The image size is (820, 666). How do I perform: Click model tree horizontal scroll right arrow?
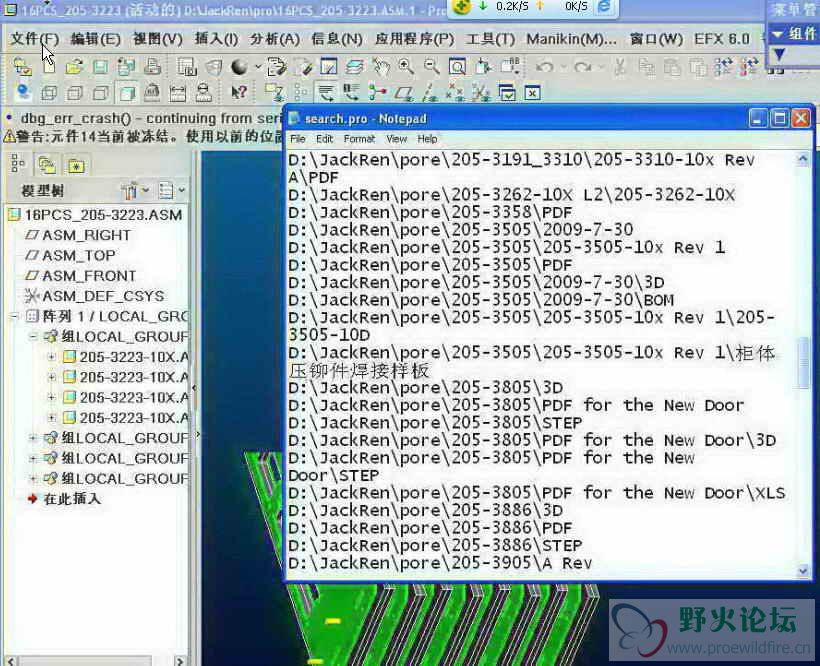coord(179,661)
